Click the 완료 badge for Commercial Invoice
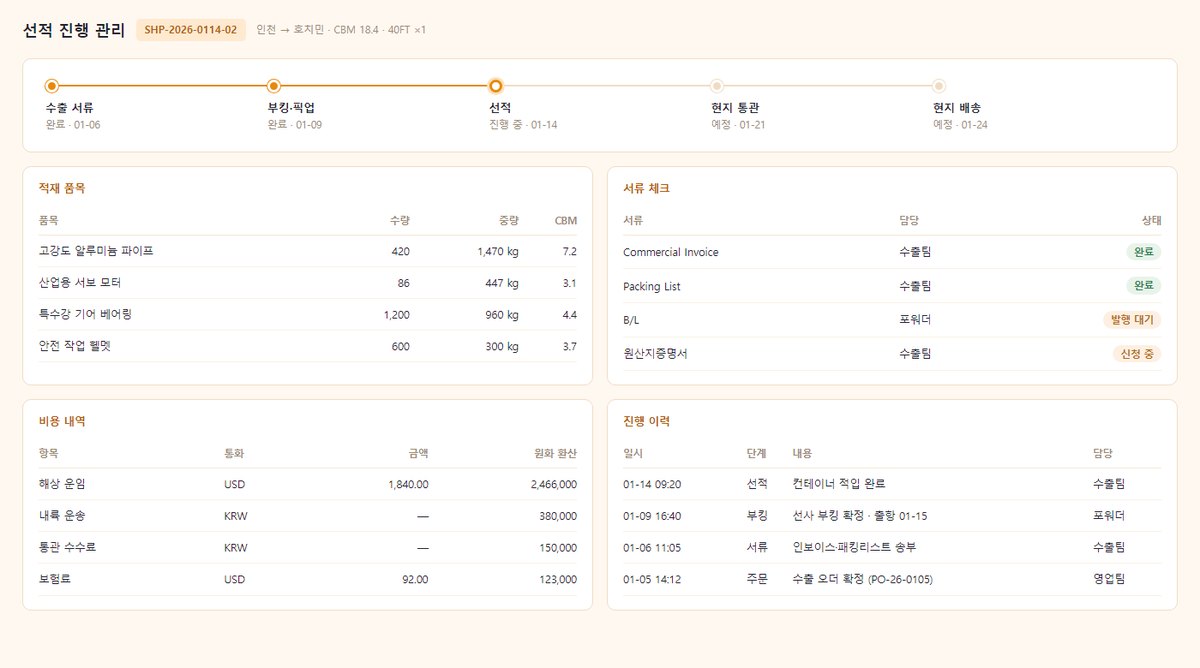The height and width of the screenshot is (668, 1200). [x=1143, y=252]
